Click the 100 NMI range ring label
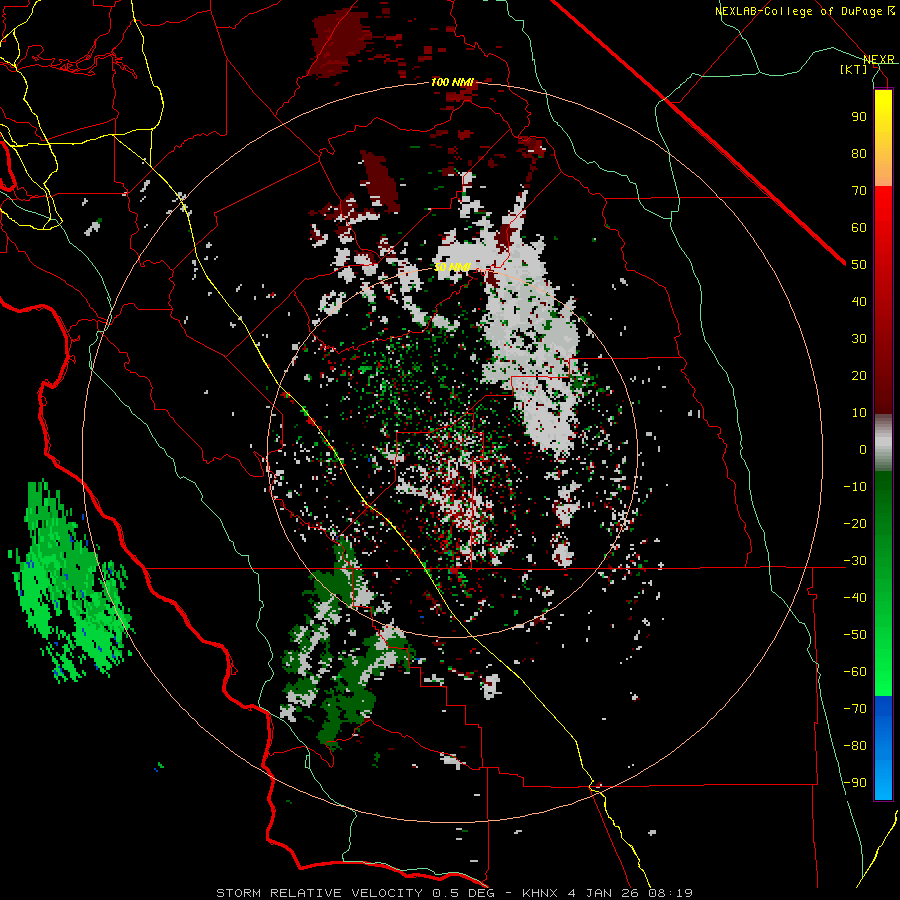The width and height of the screenshot is (900, 900). coord(452,82)
